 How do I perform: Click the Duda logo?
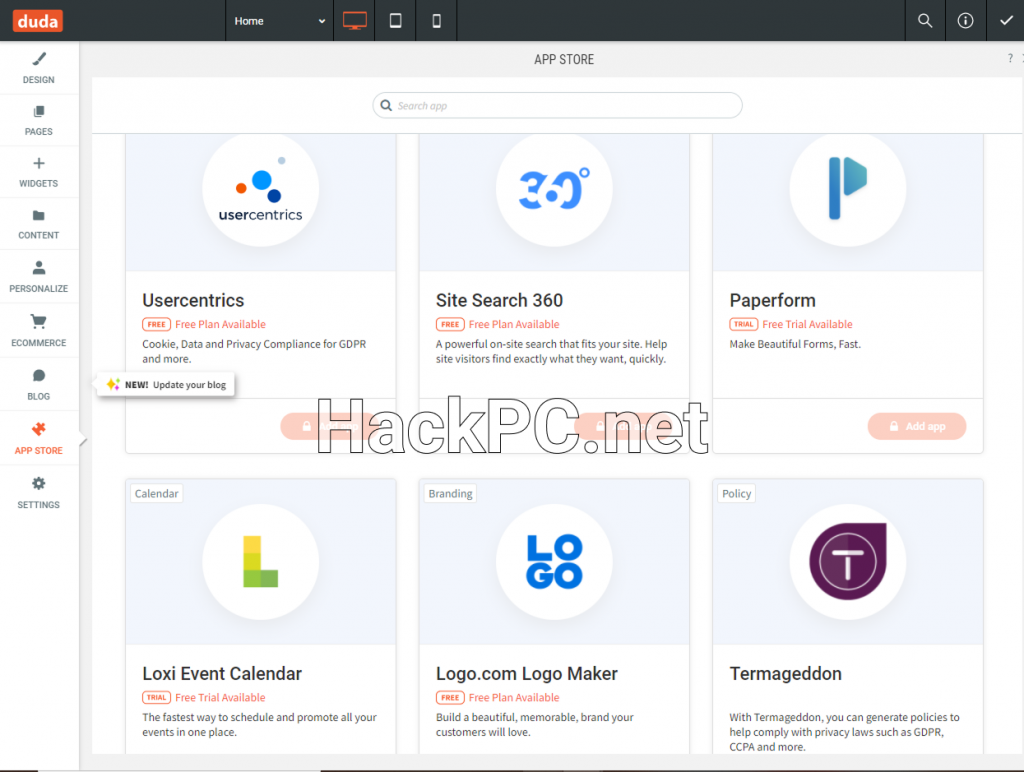(x=37, y=21)
